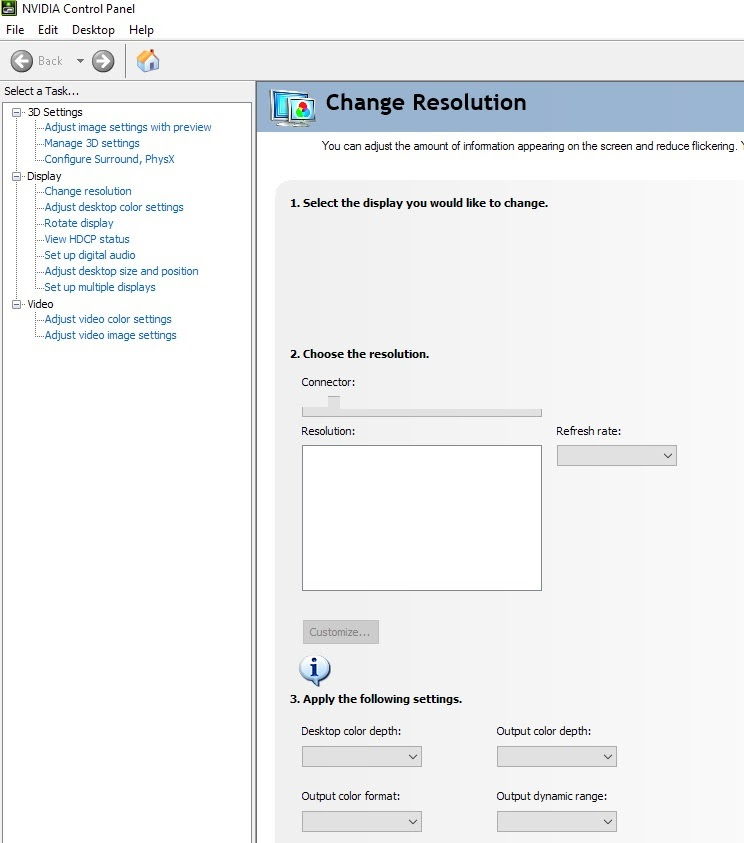Open Configure Surround, PhysX
Screen dimensions: 744x843
109,160
